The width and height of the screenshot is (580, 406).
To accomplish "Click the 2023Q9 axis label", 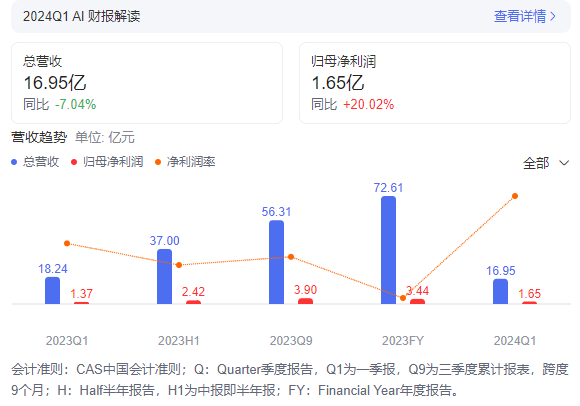I will click(291, 341).
